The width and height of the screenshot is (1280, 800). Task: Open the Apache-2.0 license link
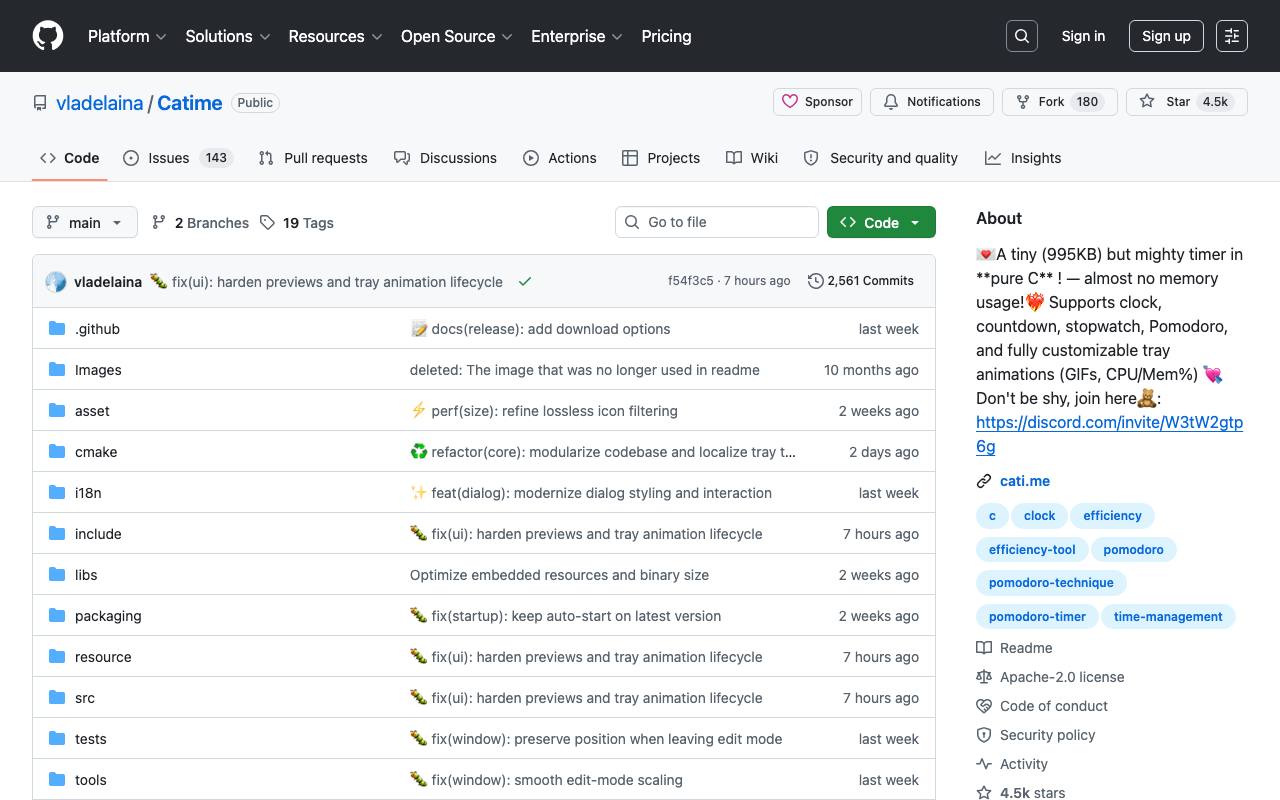click(1062, 677)
